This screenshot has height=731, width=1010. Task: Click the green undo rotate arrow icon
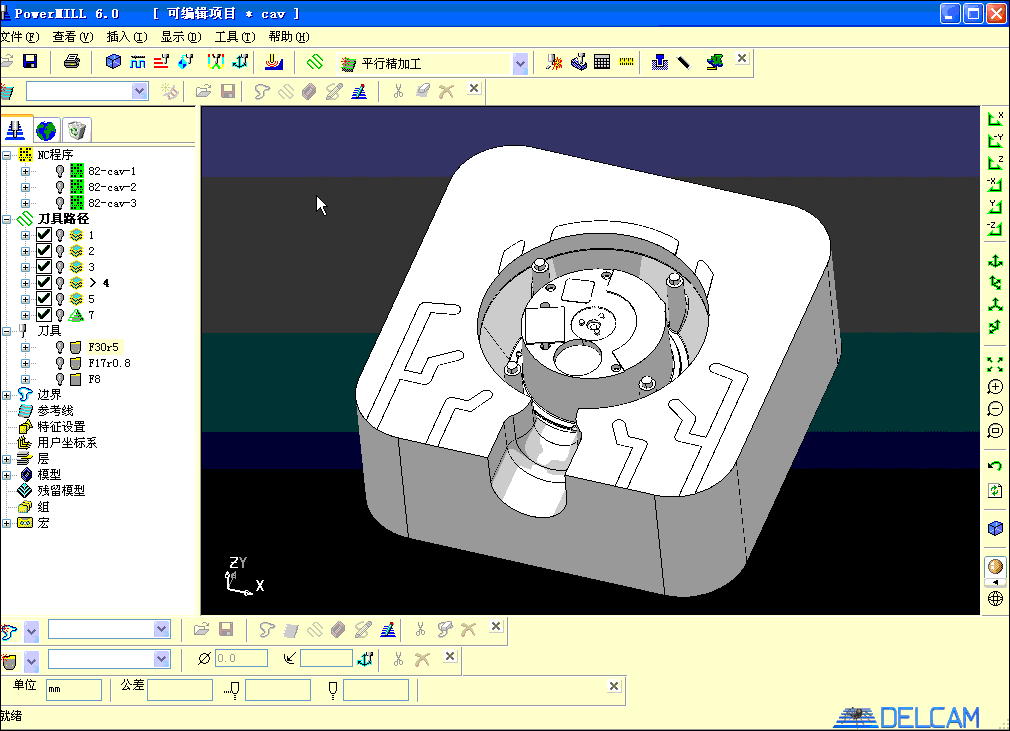995,465
